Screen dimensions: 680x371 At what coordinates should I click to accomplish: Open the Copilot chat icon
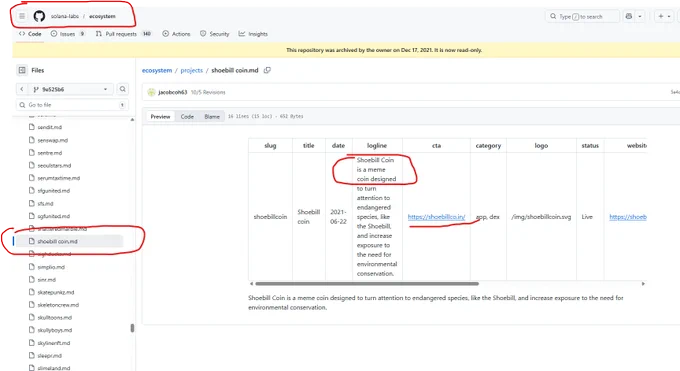[x=629, y=16]
